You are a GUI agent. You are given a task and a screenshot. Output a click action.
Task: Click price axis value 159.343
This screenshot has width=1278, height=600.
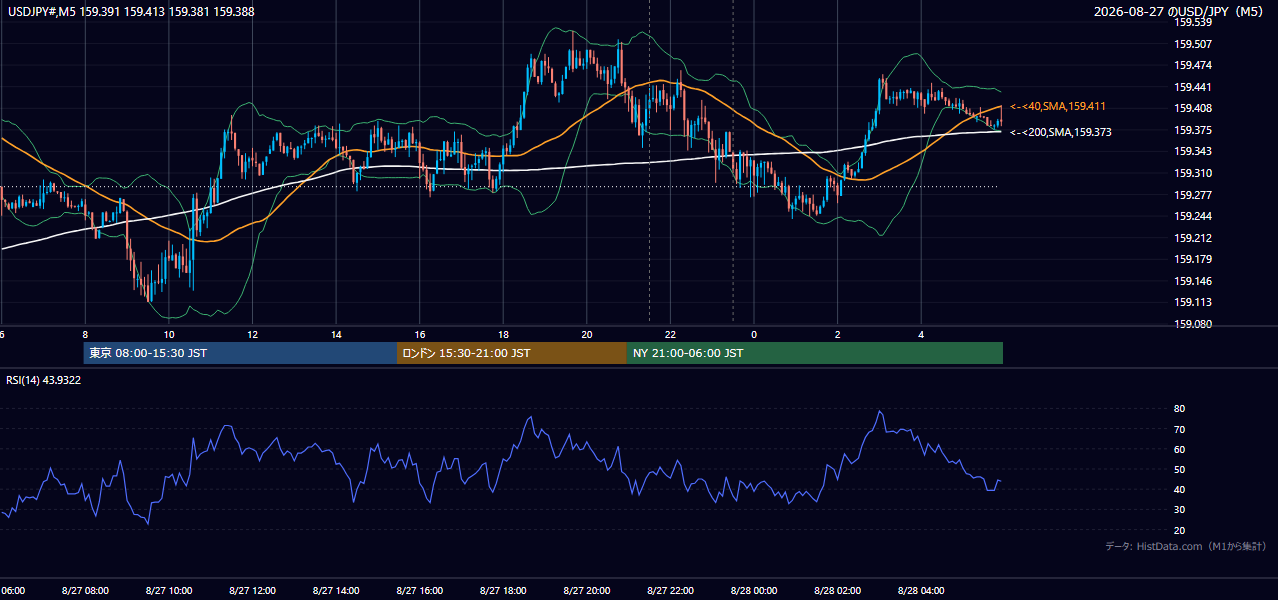(x=1192, y=152)
